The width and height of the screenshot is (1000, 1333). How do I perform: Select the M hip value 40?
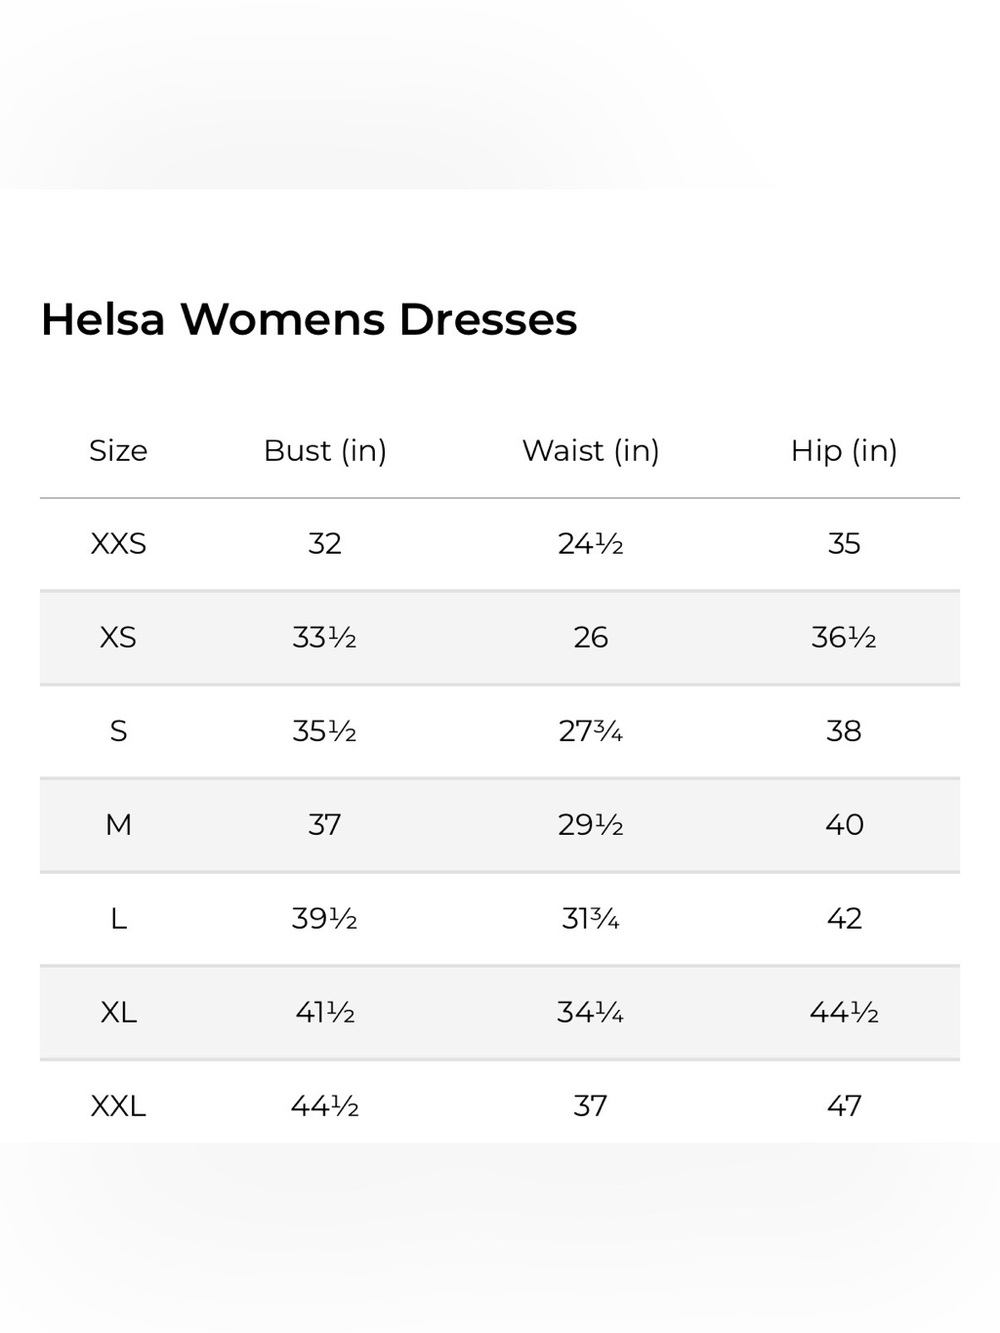click(844, 825)
